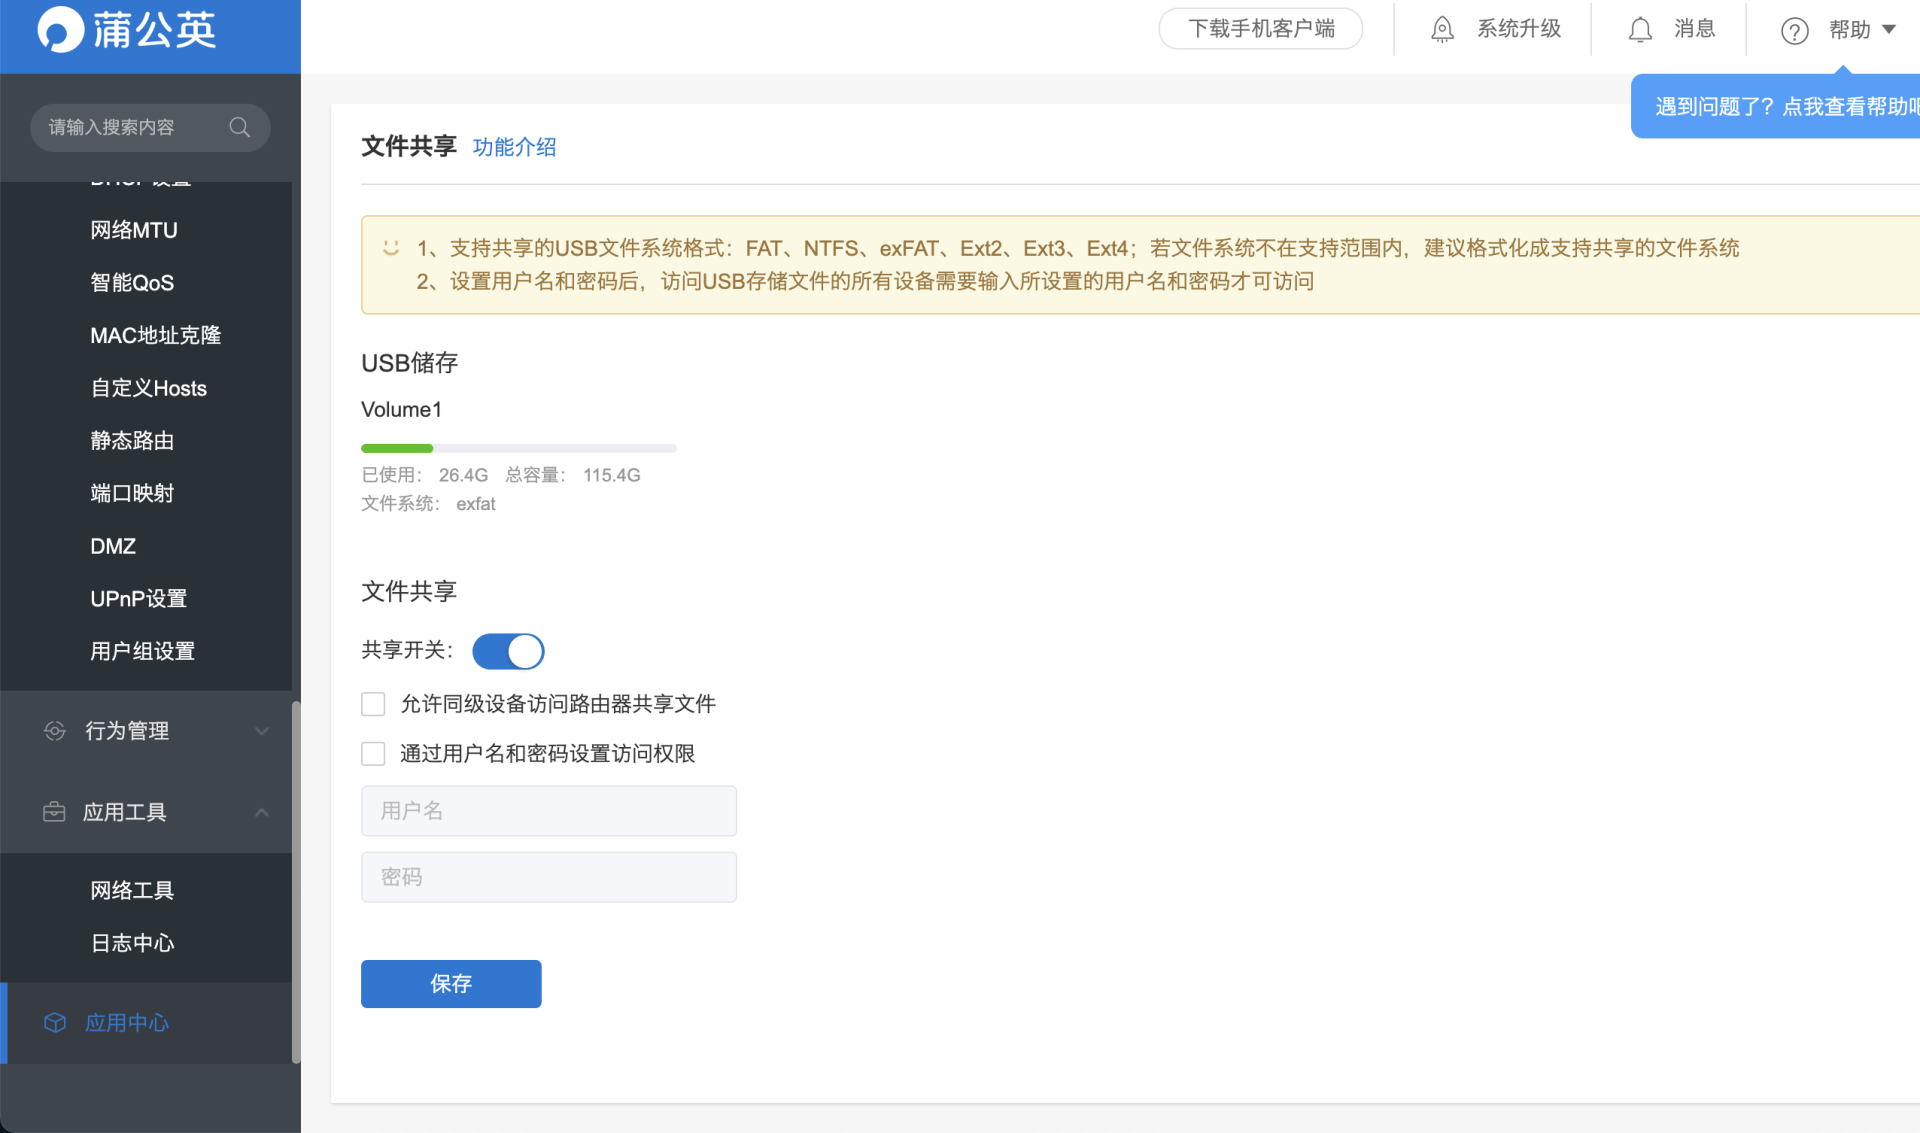This screenshot has height=1133, width=1920.
Task: Turn off the 共享开关 toggle
Action: click(x=508, y=651)
